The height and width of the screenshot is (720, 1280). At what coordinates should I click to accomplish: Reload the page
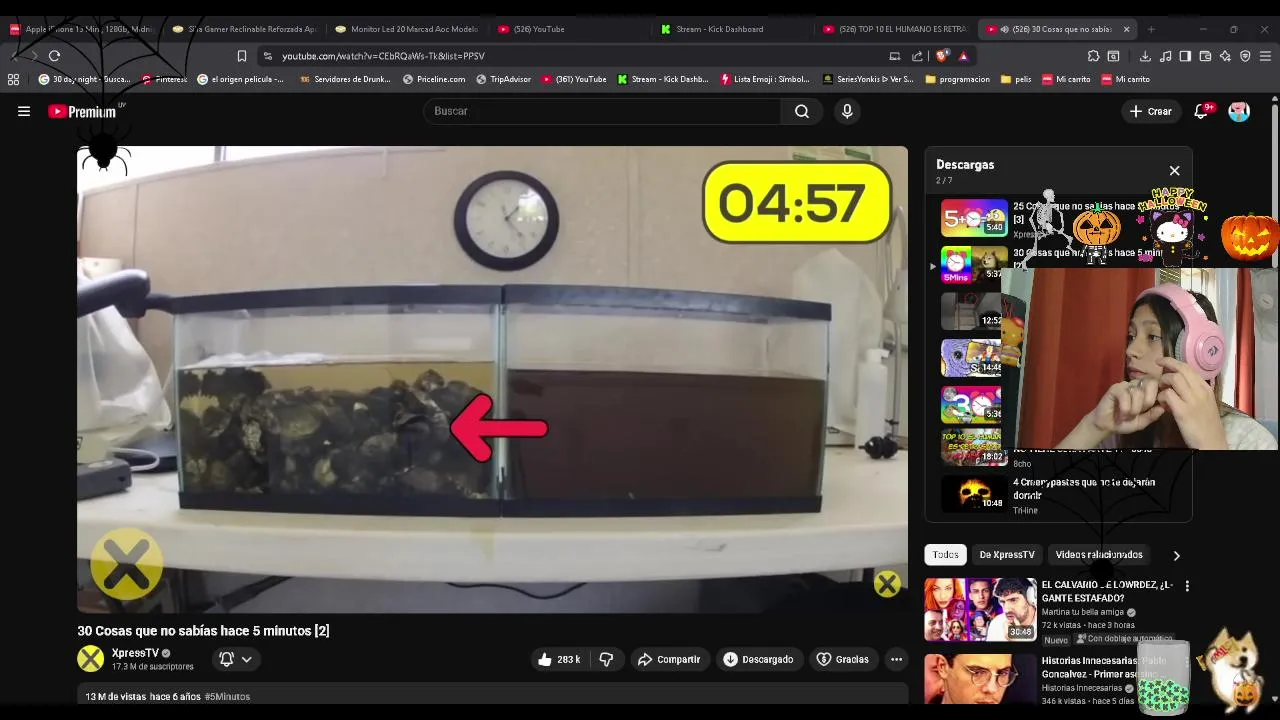coord(54,56)
